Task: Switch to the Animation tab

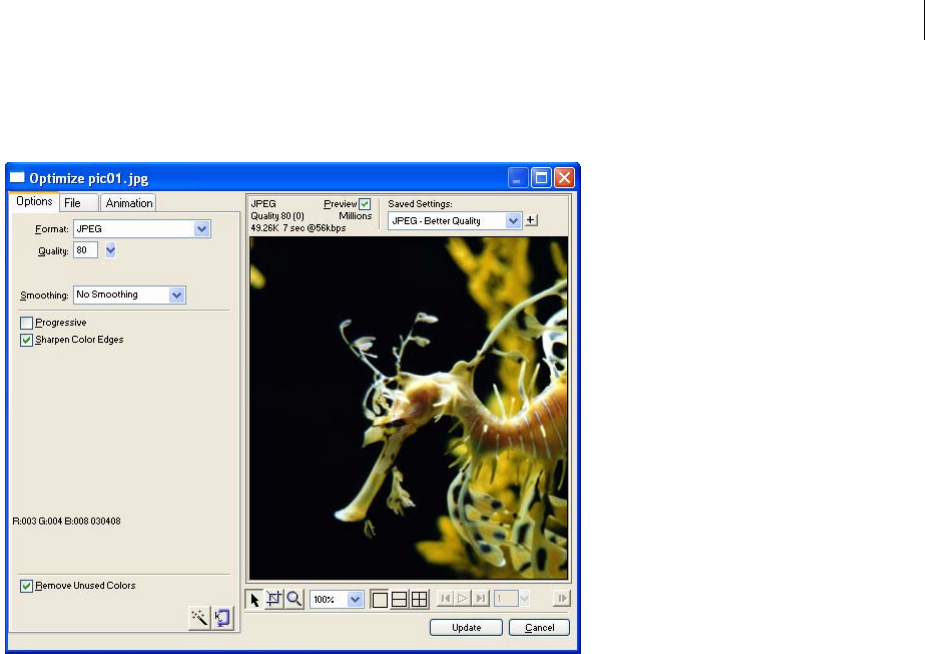Action: [129, 203]
